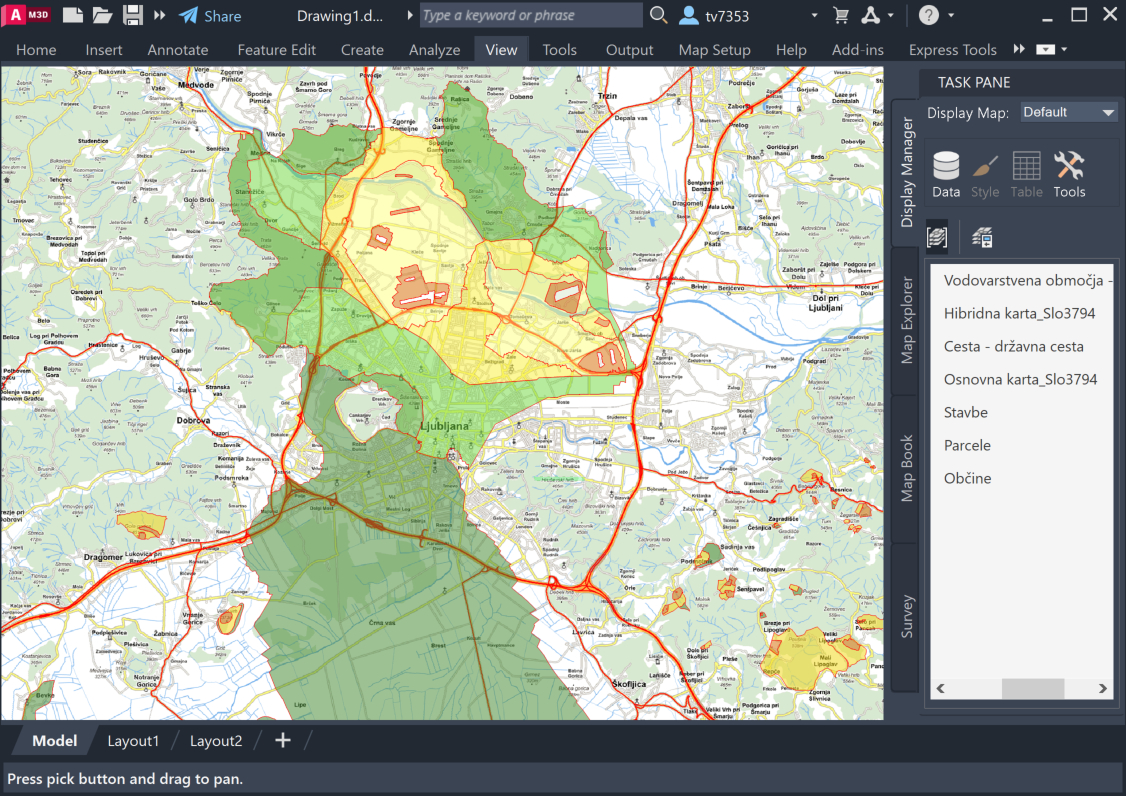1126x796 pixels.
Task: Click the Share button
Action: coord(210,16)
